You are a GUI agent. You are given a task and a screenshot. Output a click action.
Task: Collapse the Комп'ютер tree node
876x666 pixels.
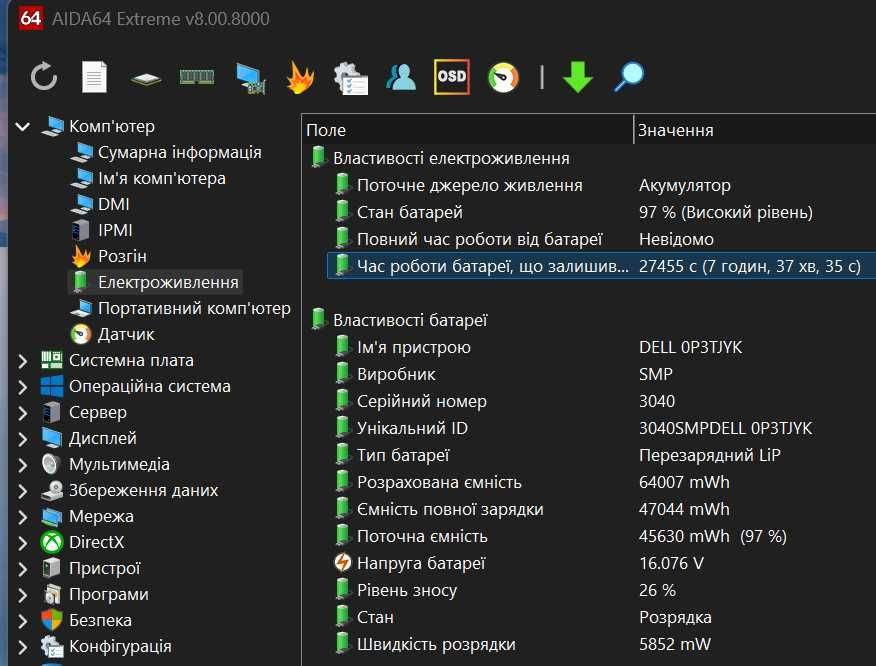point(22,126)
